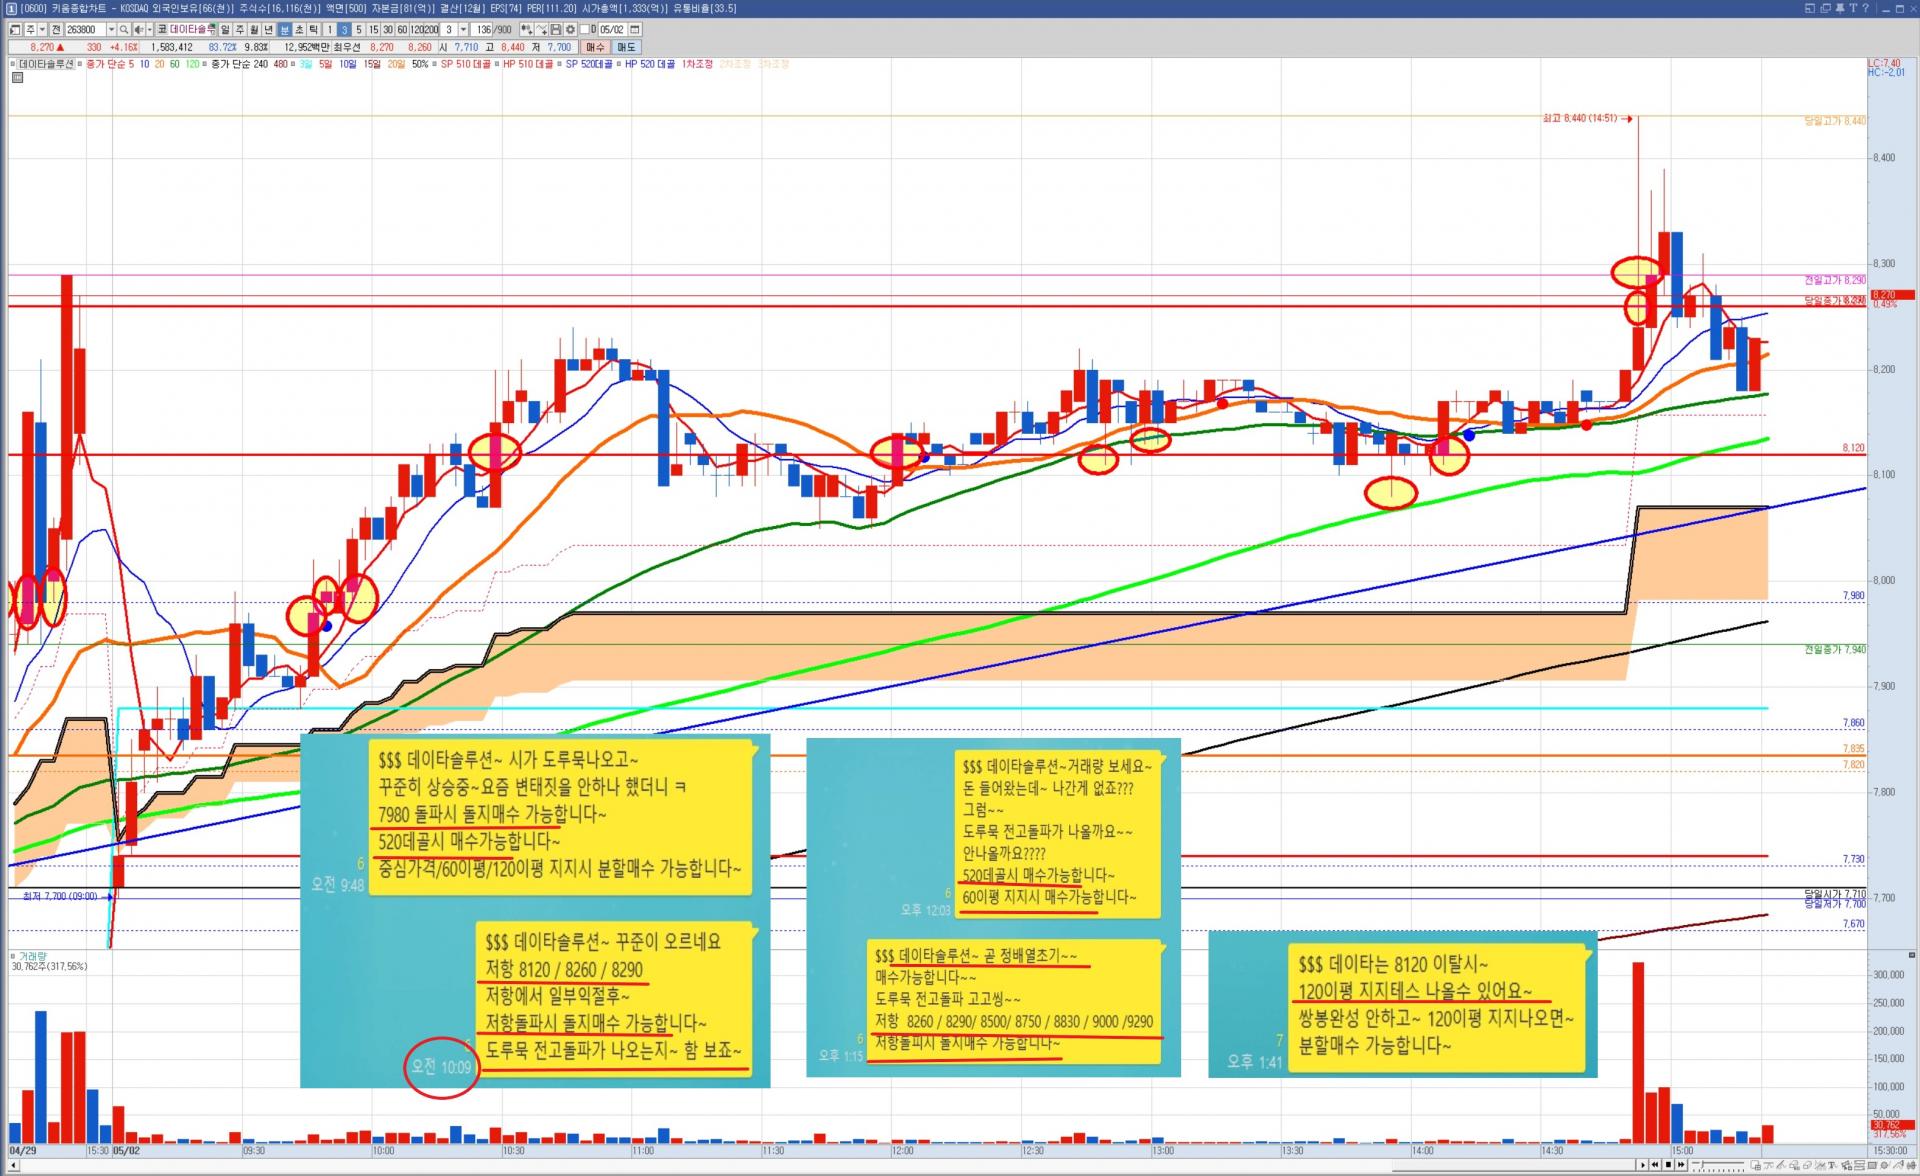
Task: Click the blue 매도 sell button
Action: [626, 47]
